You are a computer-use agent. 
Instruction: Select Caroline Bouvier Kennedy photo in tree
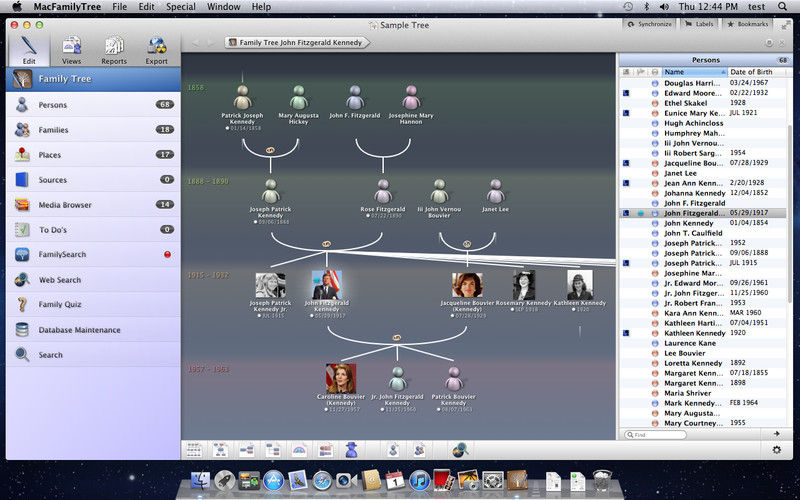coord(341,378)
